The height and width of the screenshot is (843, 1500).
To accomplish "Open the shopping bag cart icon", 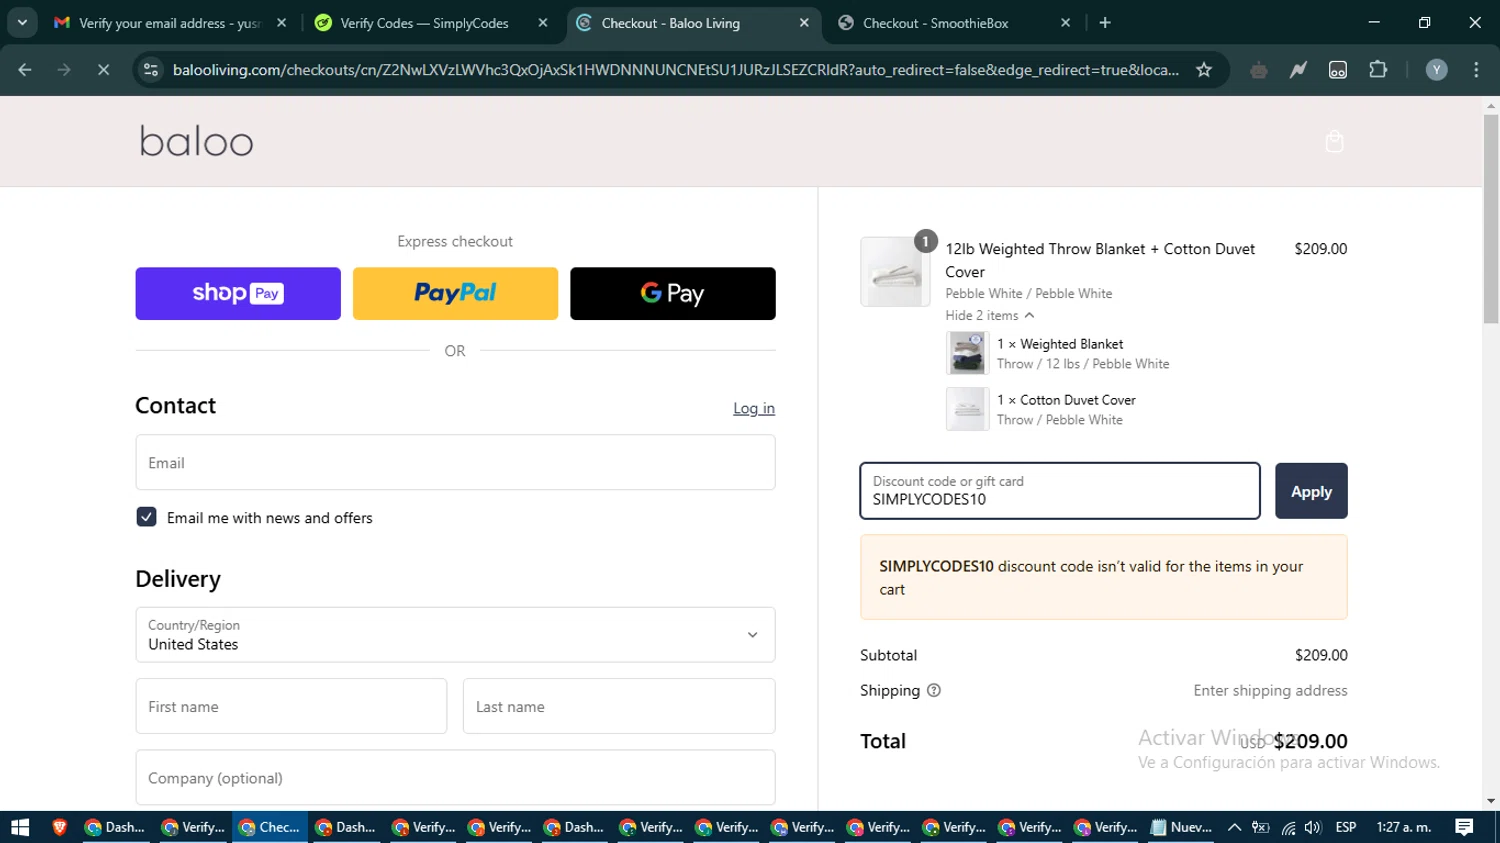I will click(x=1334, y=142).
